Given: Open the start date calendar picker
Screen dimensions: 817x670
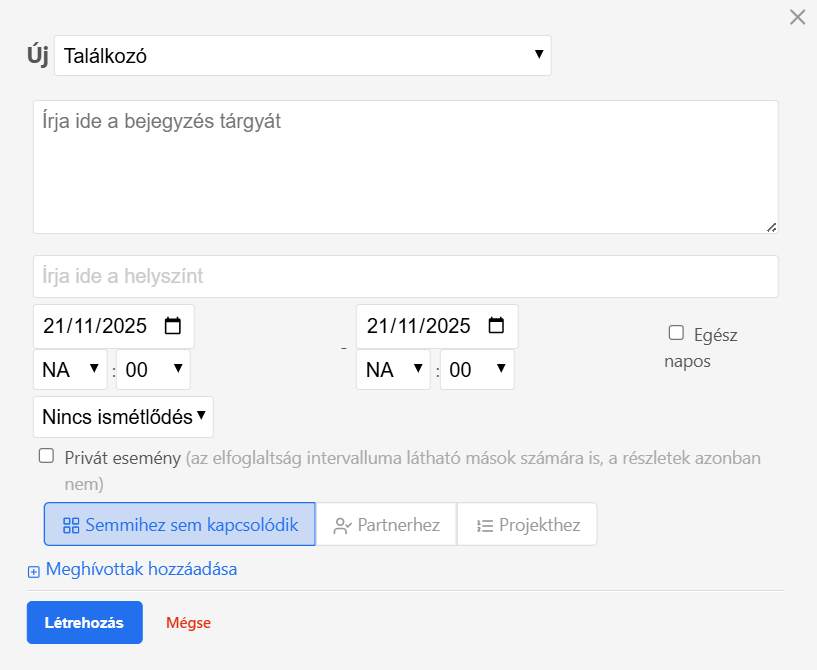Looking at the screenshot, I should click(x=172, y=325).
